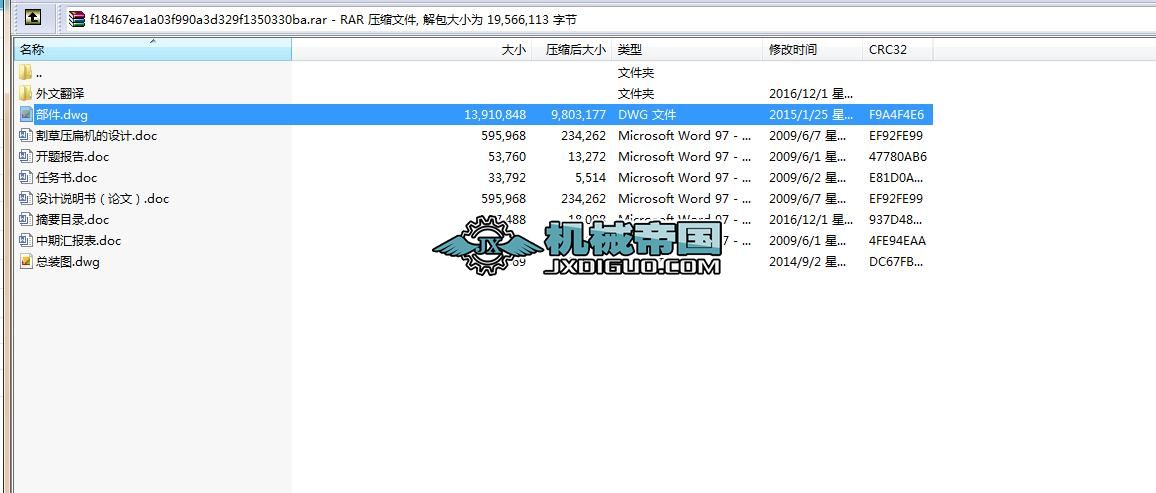1156x493 pixels.
Task: Select the 部件.dwg file name
Action: pyautogui.click(x=61, y=115)
